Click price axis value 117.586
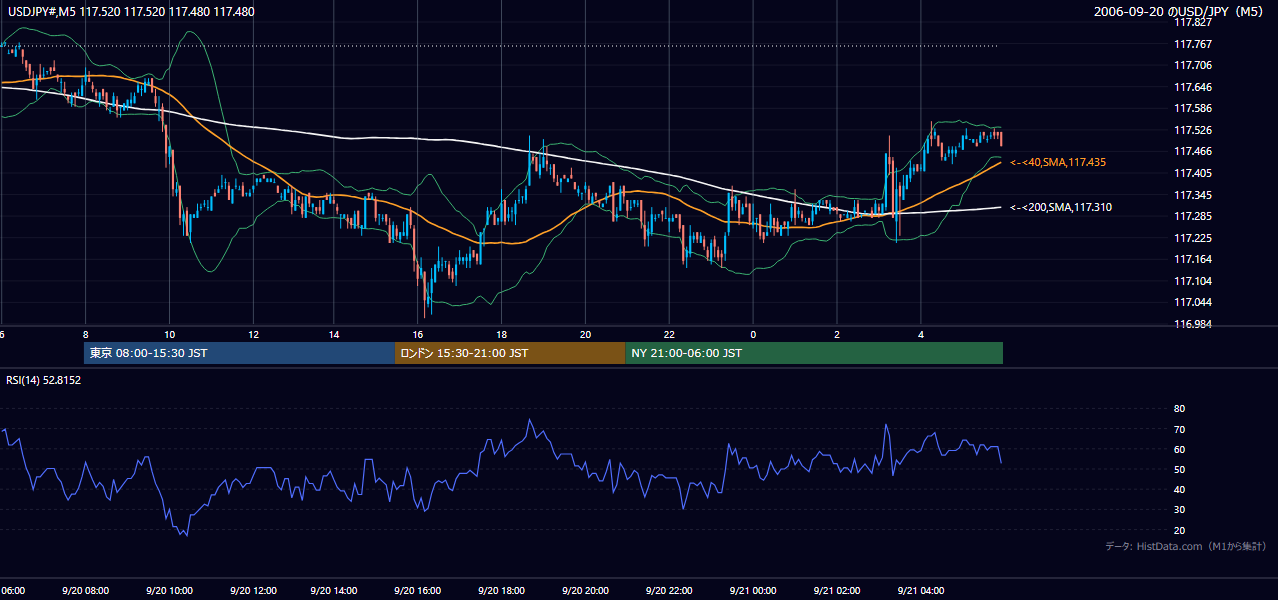This screenshot has width=1278, height=600. tap(1192, 108)
